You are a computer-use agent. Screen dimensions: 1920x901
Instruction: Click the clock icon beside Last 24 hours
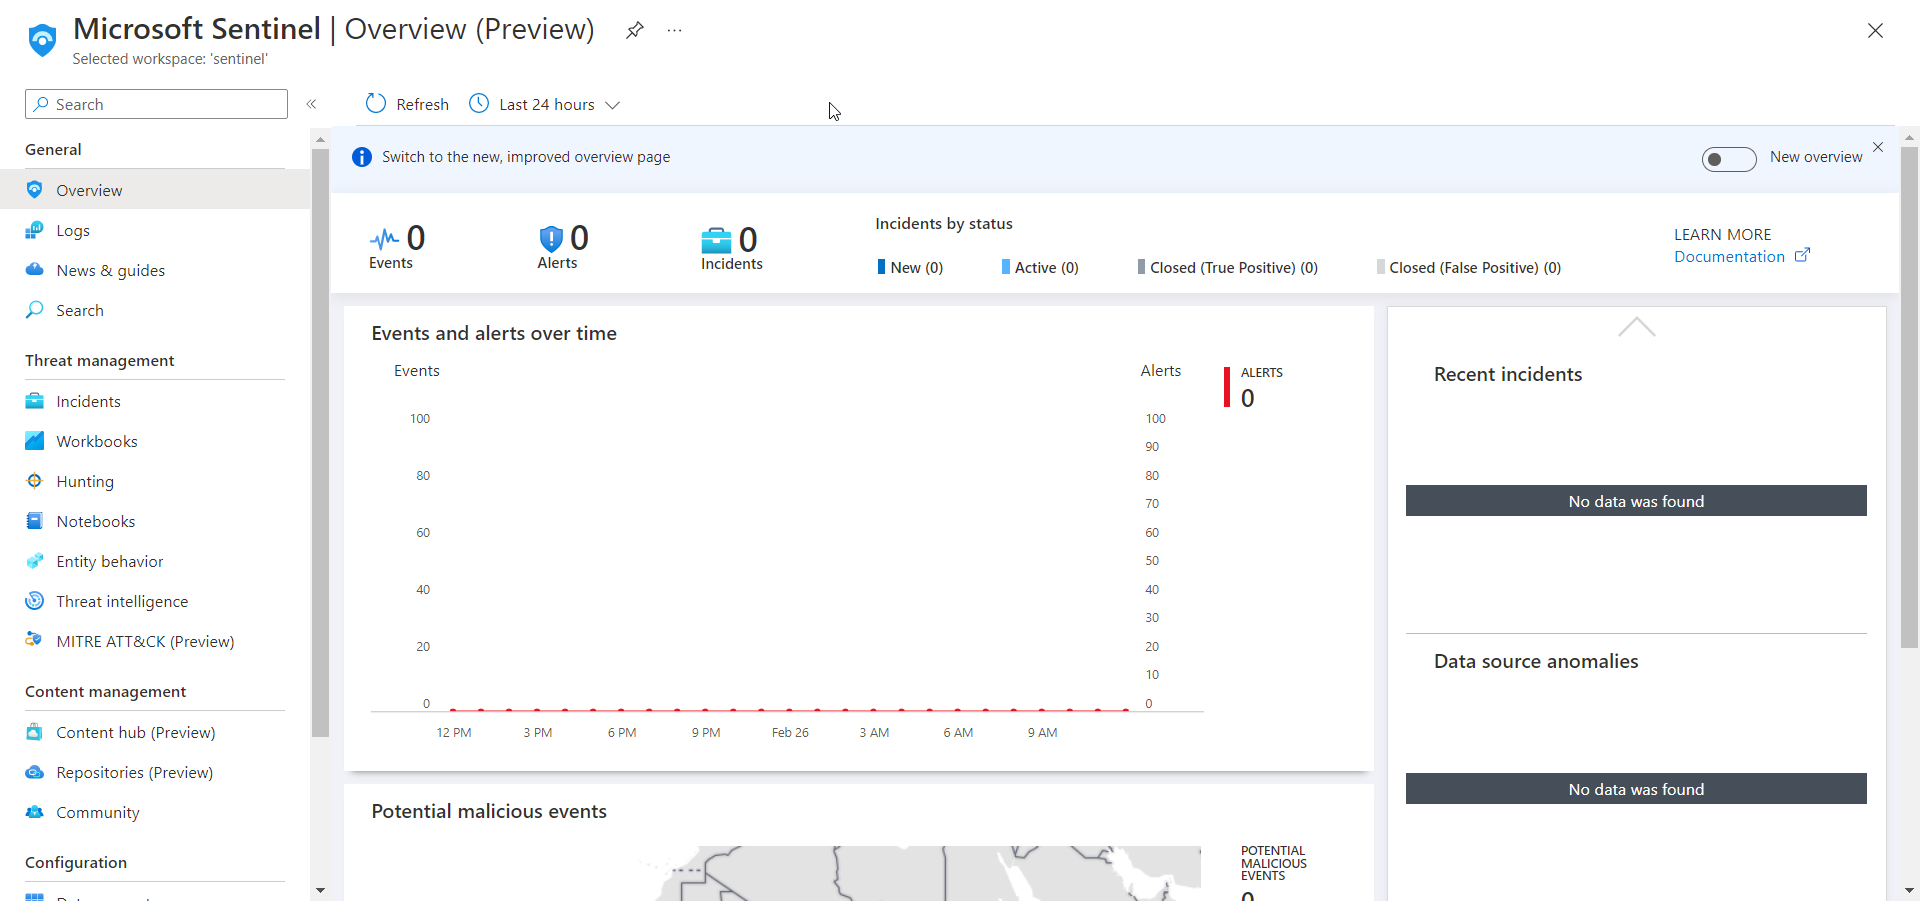(x=479, y=103)
